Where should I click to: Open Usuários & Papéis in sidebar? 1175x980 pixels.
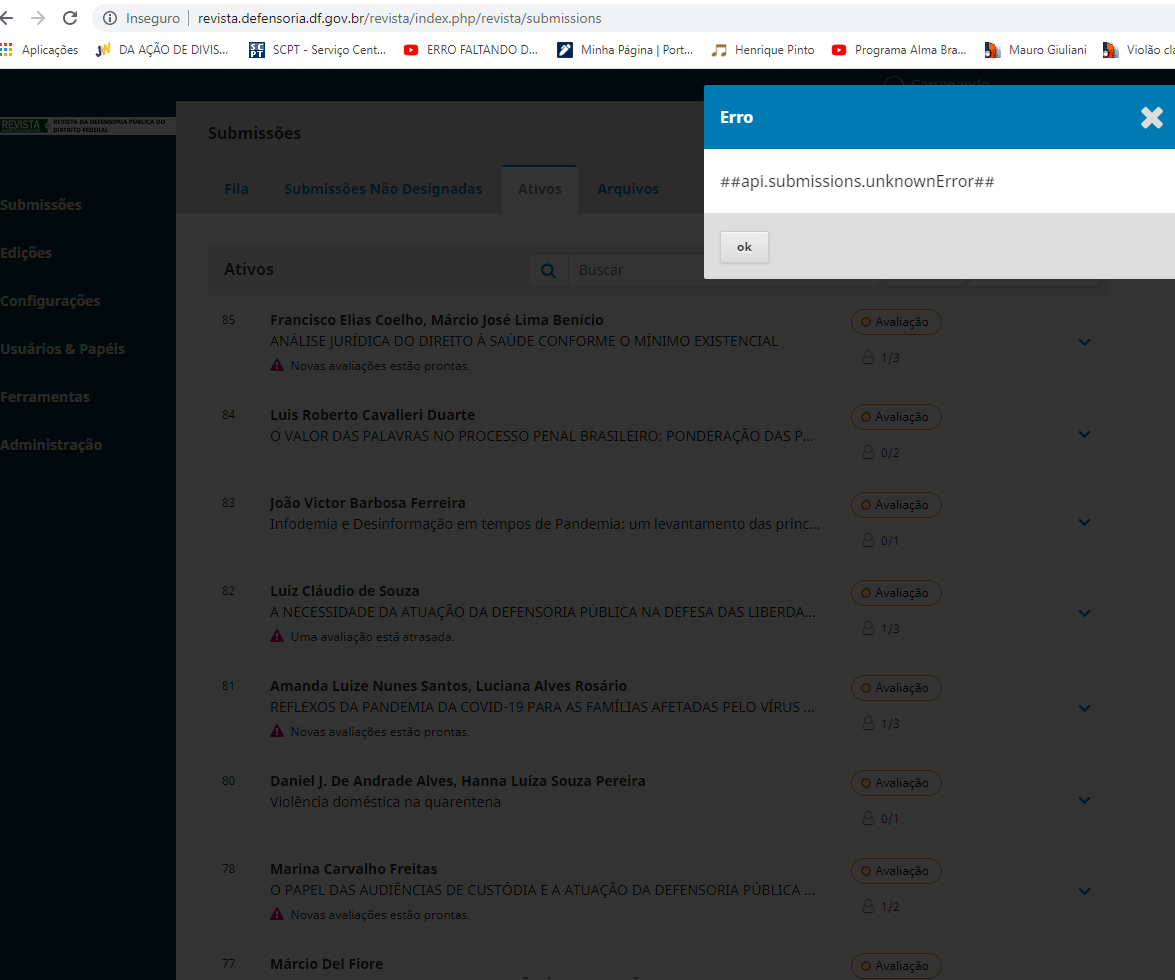[62, 349]
